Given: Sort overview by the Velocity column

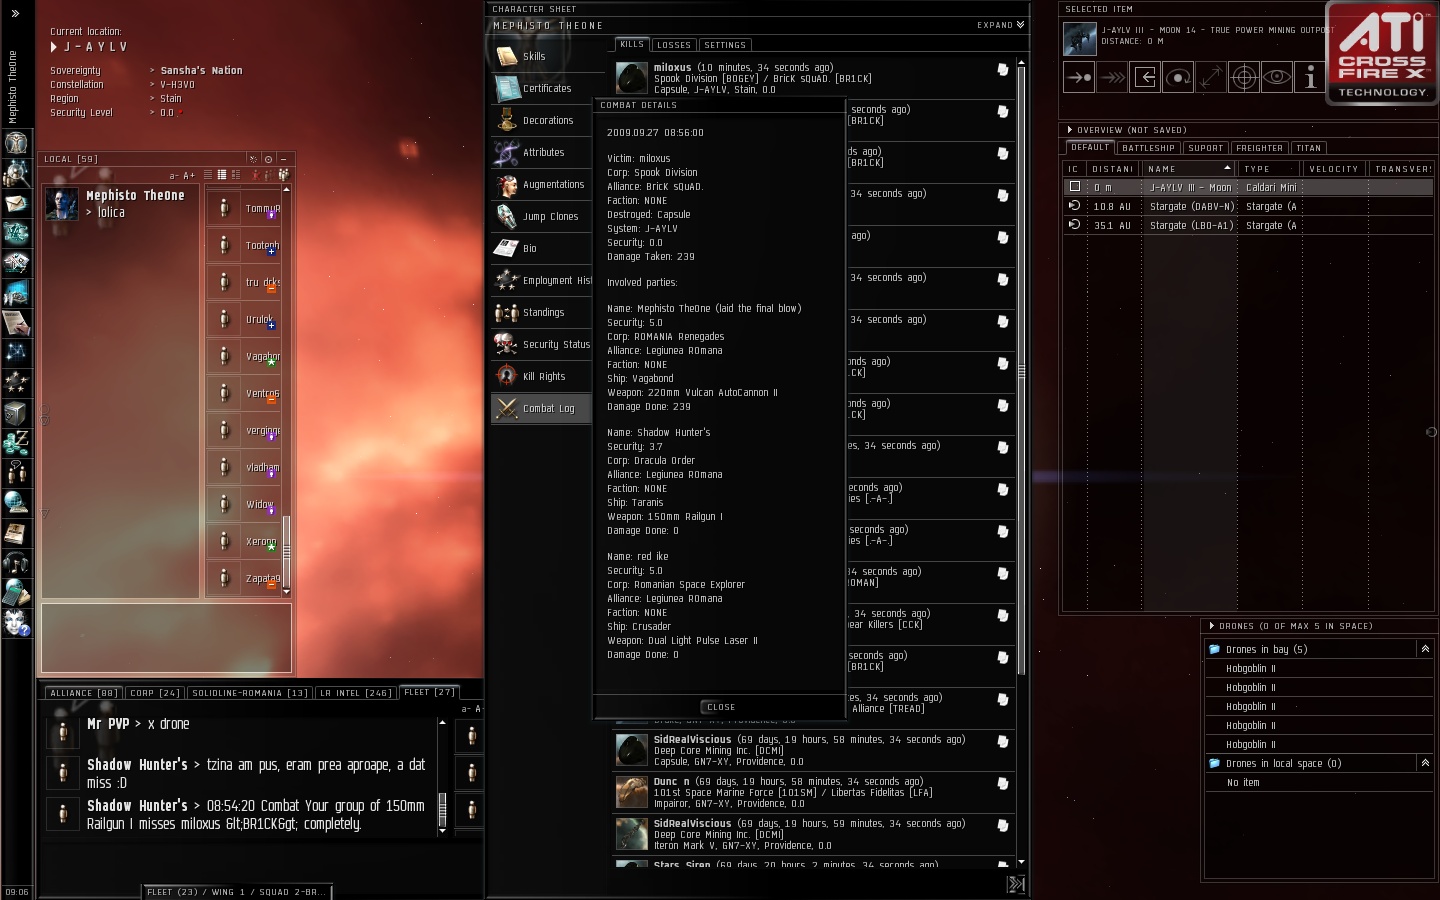Looking at the screenshot, I should click(x=1335, y=169).
